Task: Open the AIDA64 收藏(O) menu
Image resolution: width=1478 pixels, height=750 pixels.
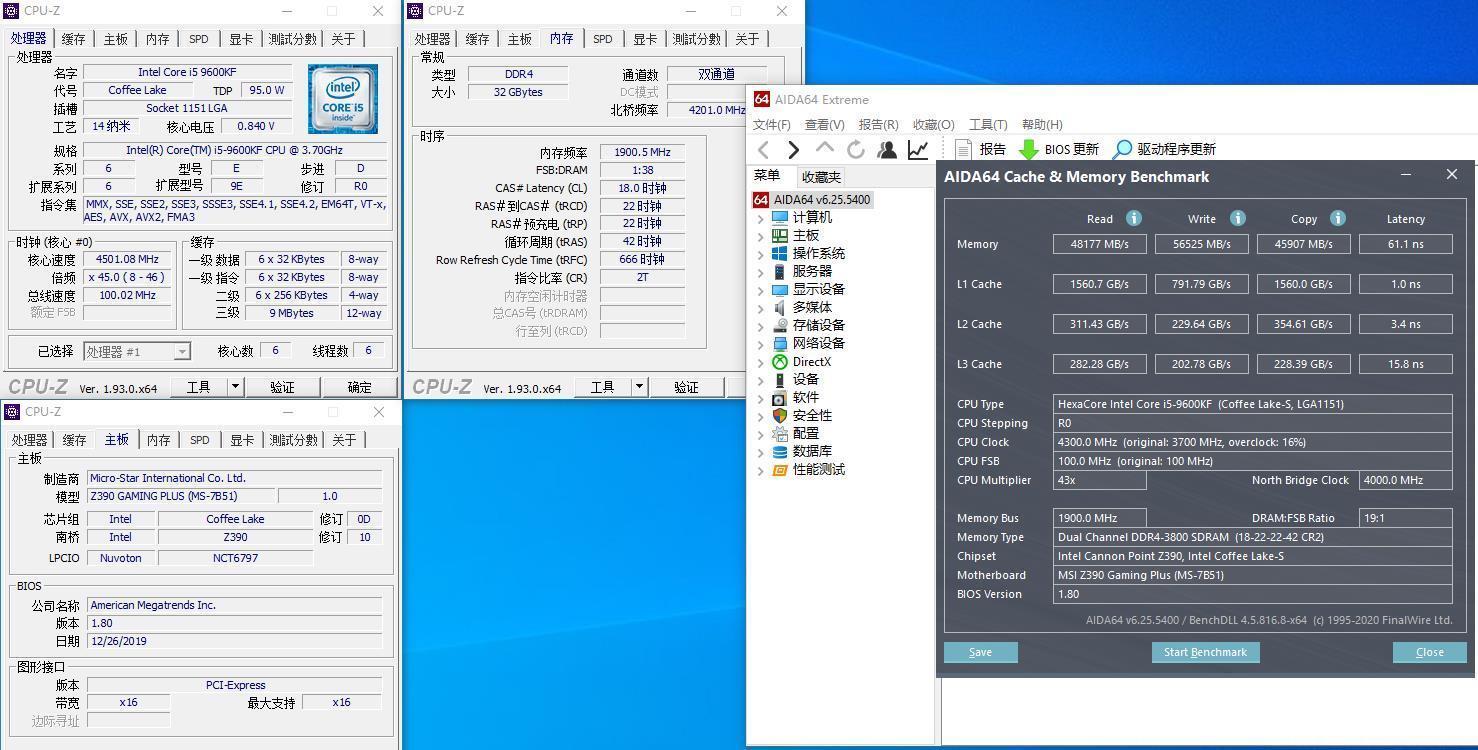Action: tap(933, 124)
